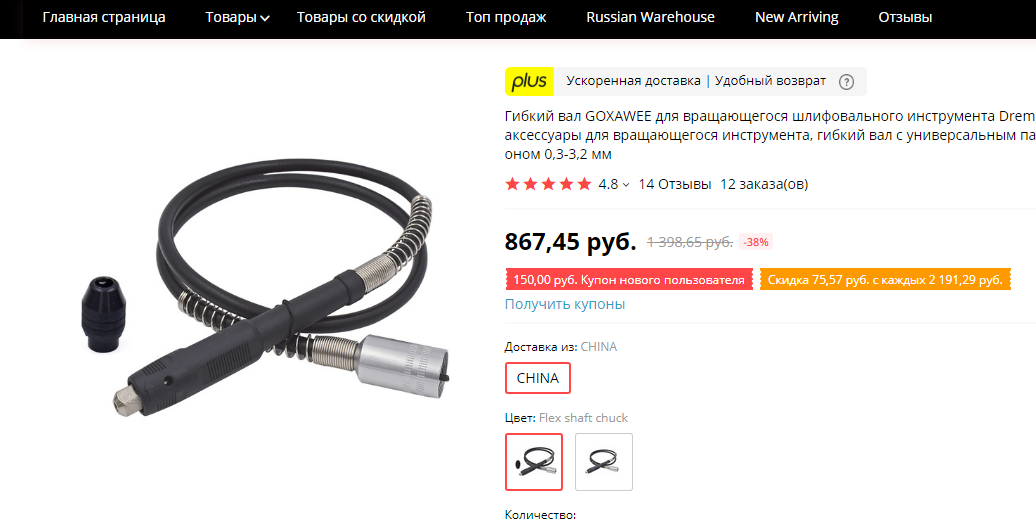Open the 14 Отзывы reviews link

(x=675, y=184)
